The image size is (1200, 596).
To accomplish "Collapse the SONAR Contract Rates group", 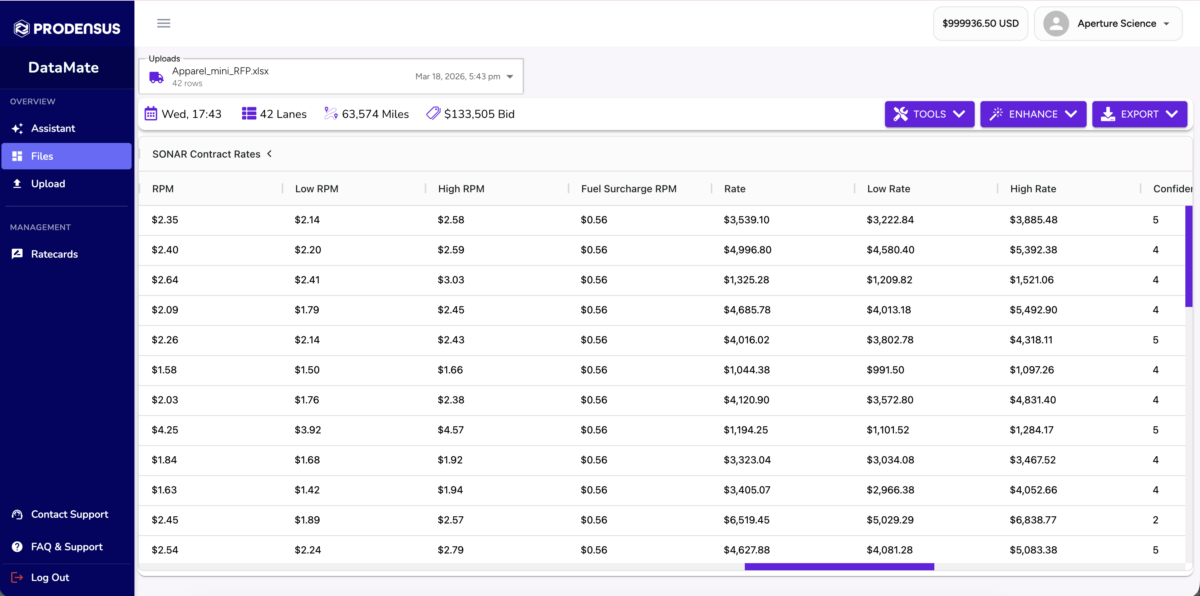I will pos(269,154).
